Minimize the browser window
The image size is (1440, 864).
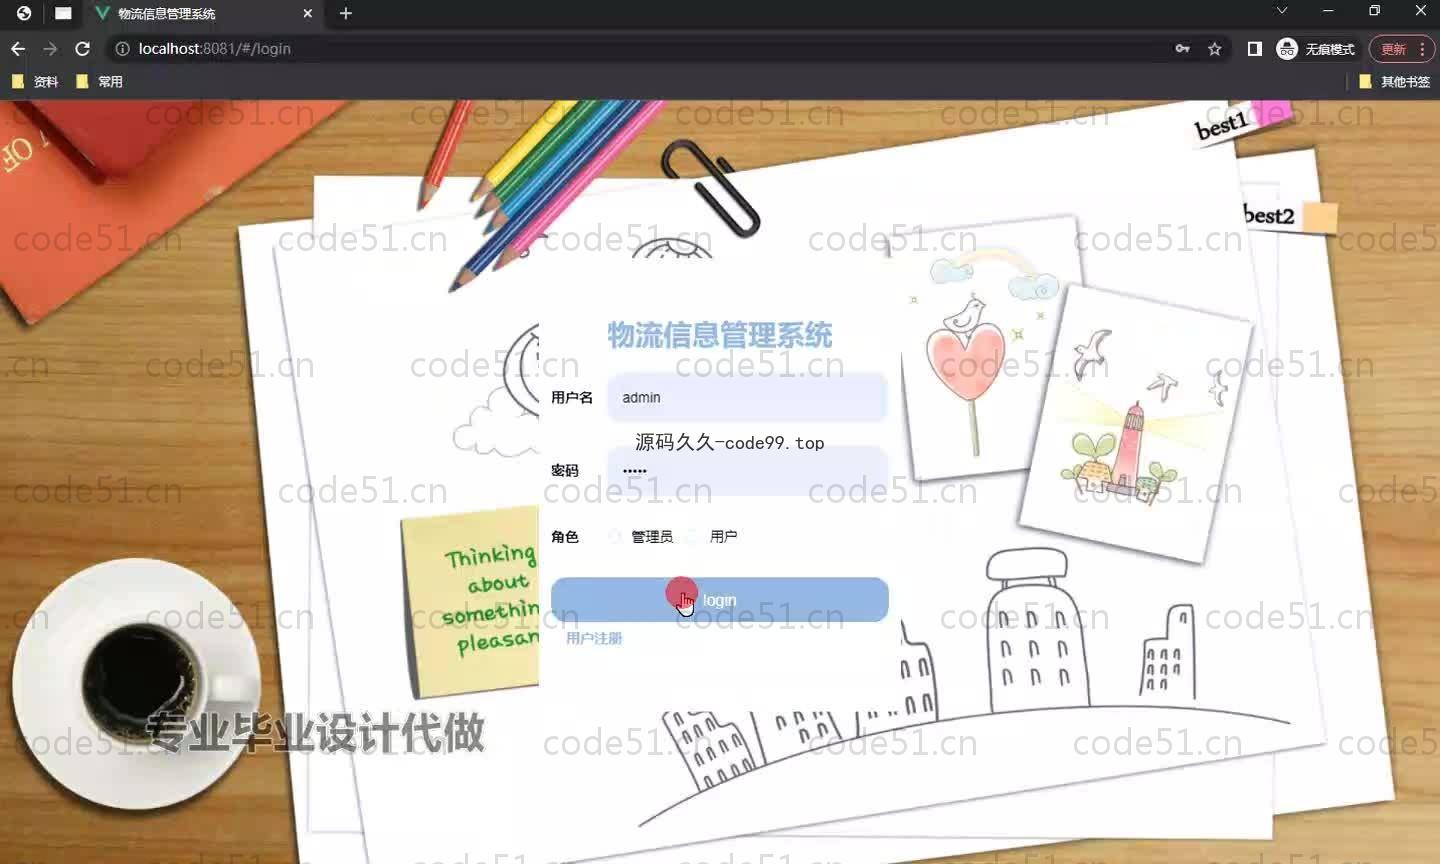(x=1328, y=11)
